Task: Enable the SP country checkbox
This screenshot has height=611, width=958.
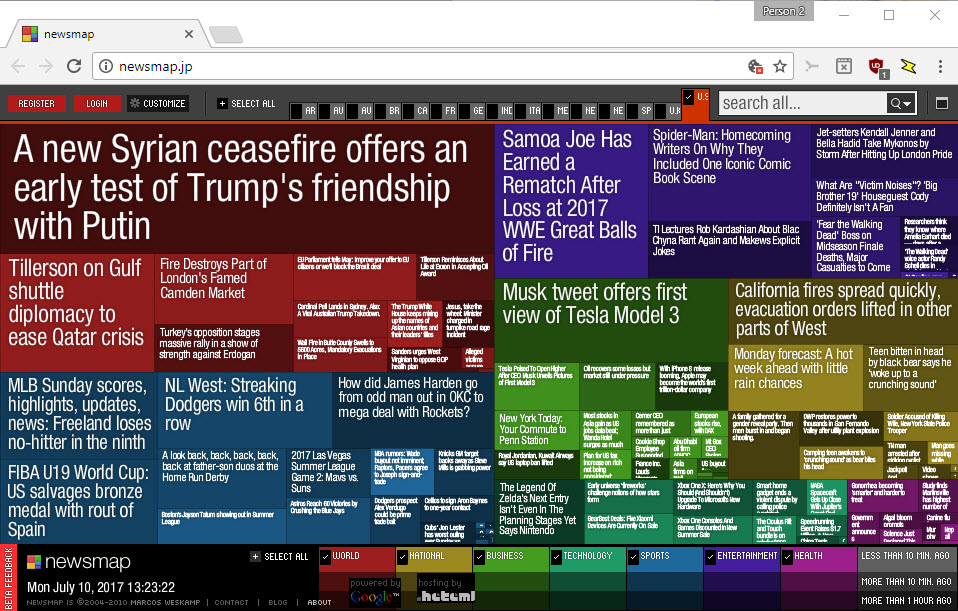Action: 633,111
